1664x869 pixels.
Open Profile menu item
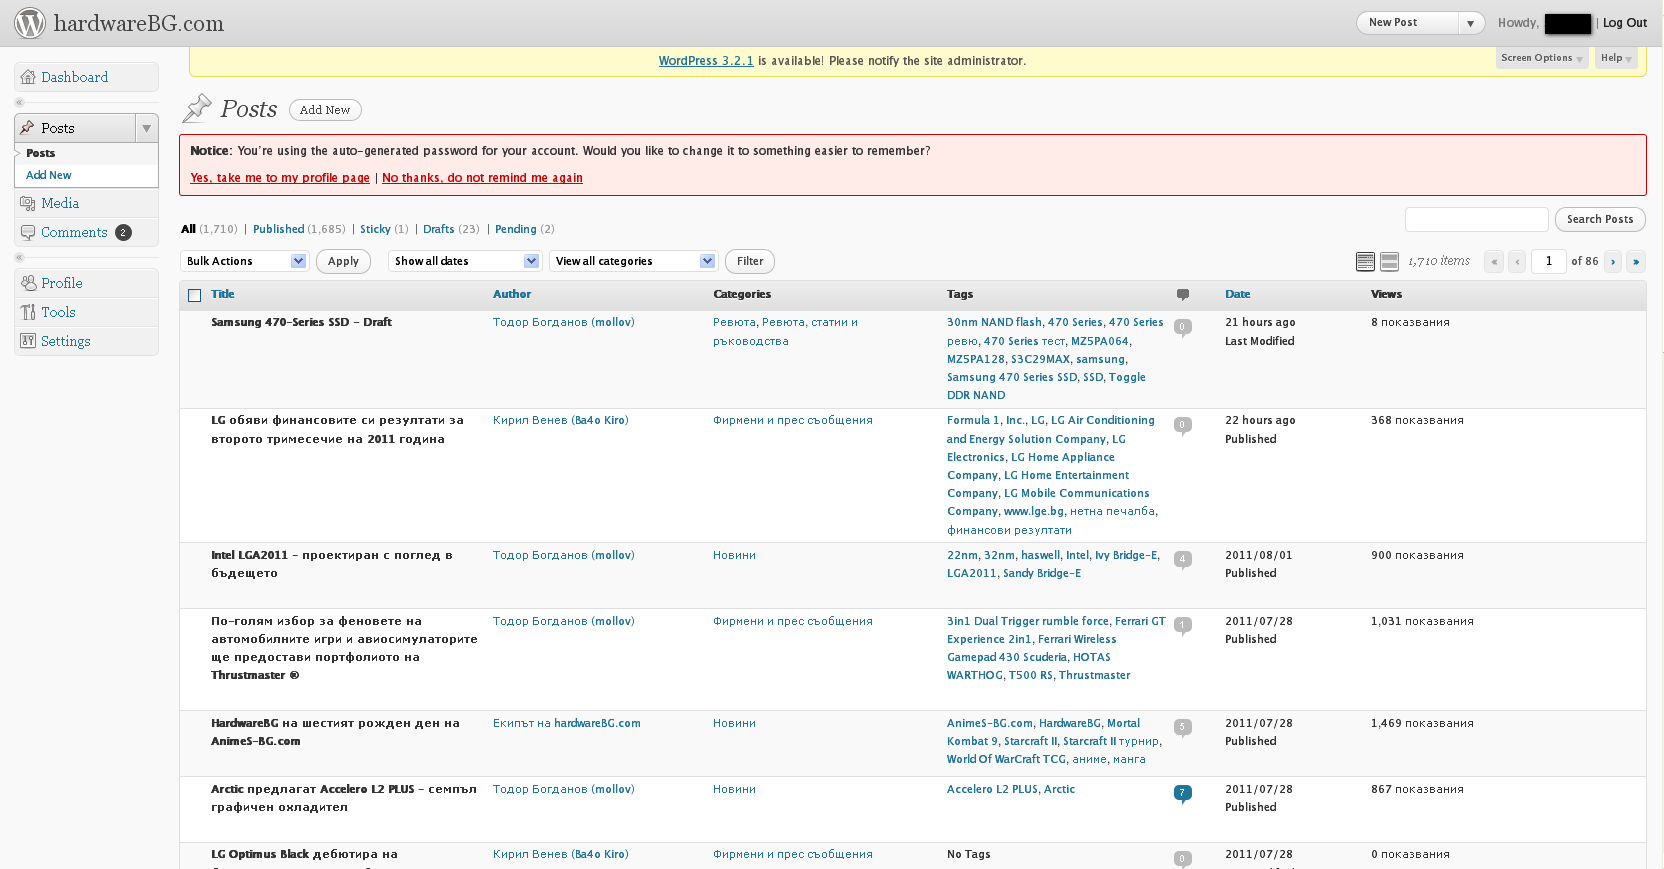(x=62, y=283)
